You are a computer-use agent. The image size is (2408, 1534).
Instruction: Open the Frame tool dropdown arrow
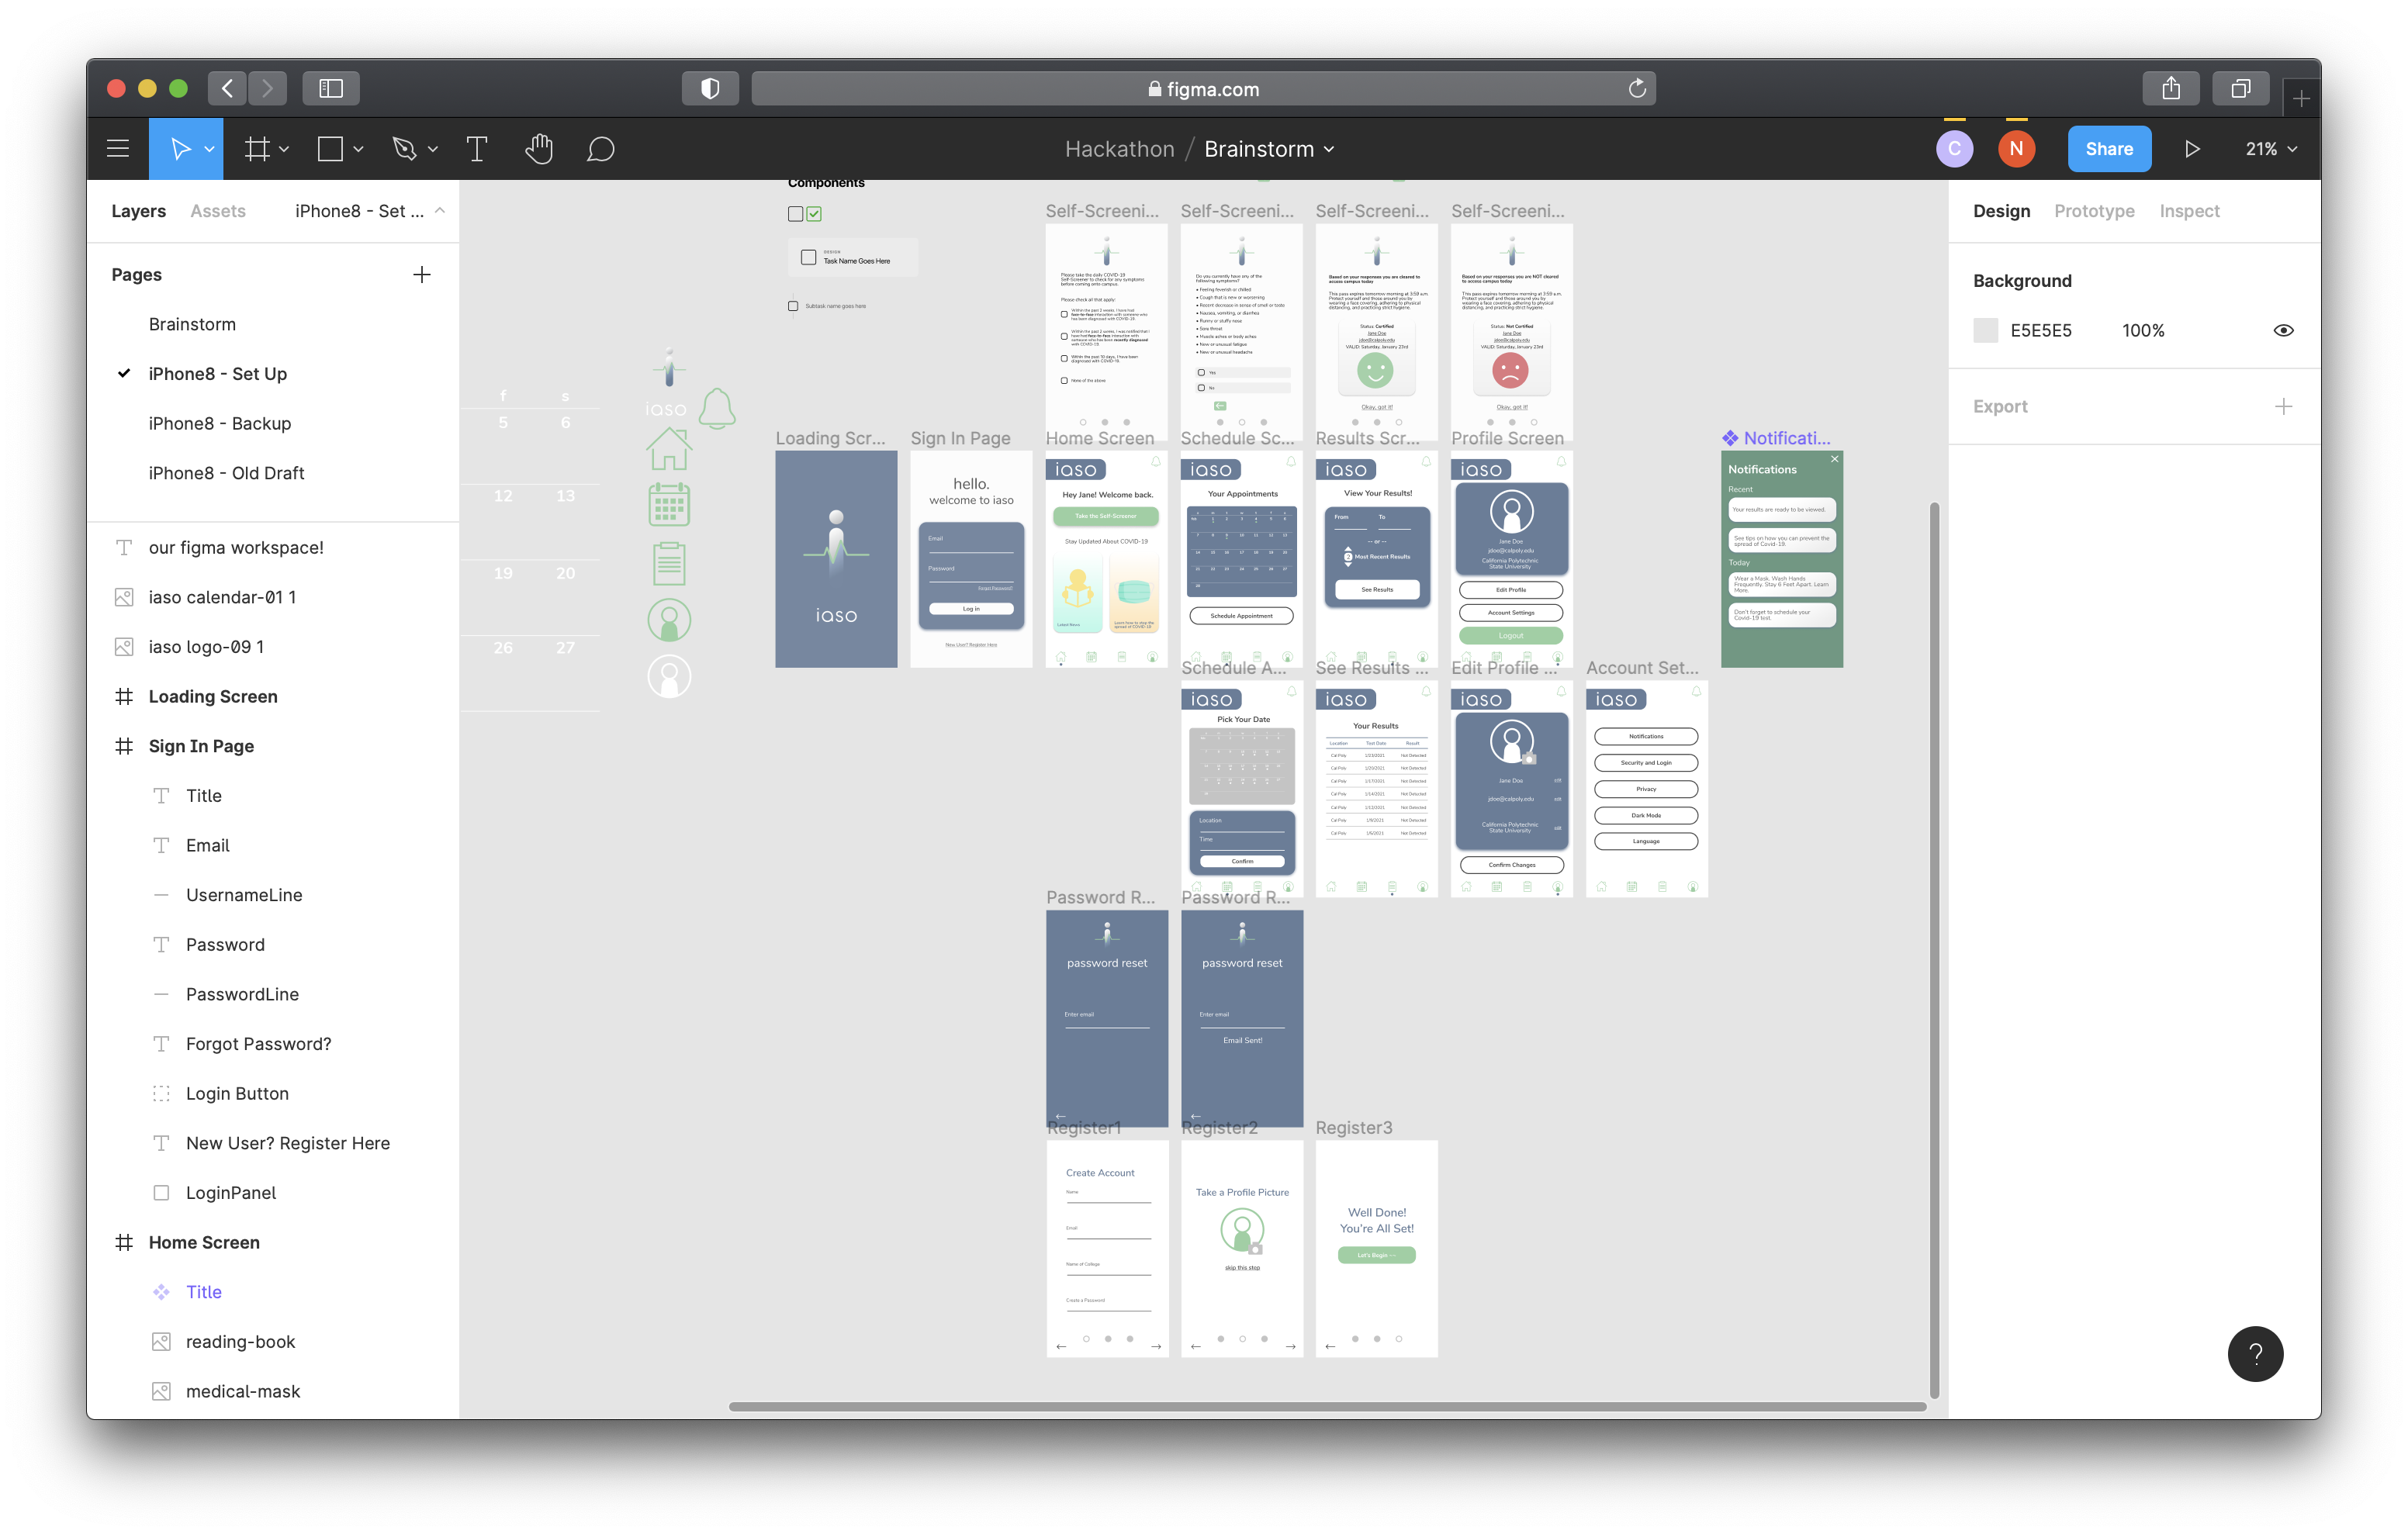click(x=285, y=149)
